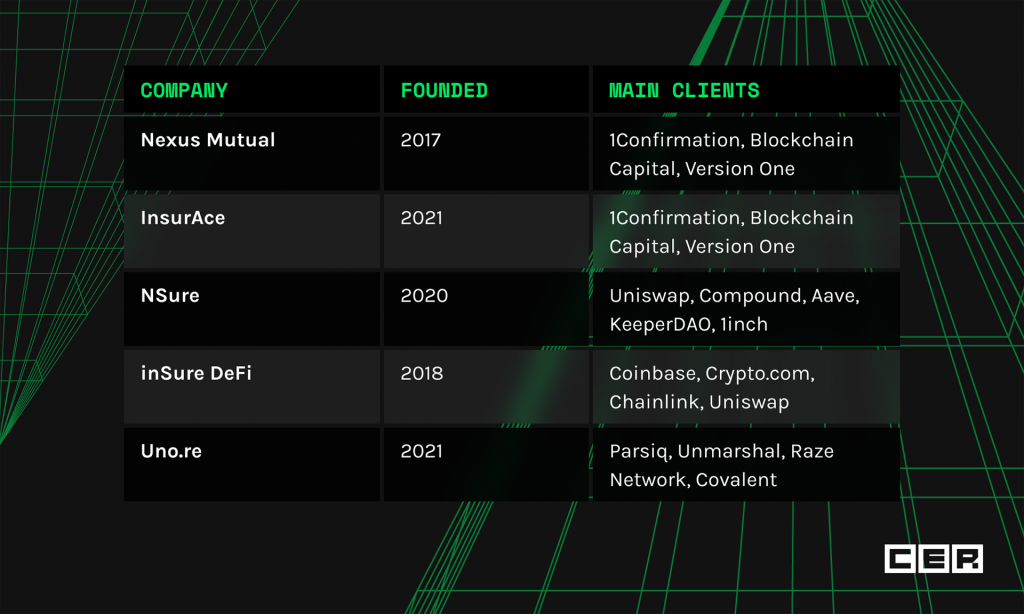The height and width of the screenshot is (614, 1024).
Task: Select InsurAce's founded year 2021
Action: [x=421, y=218]
